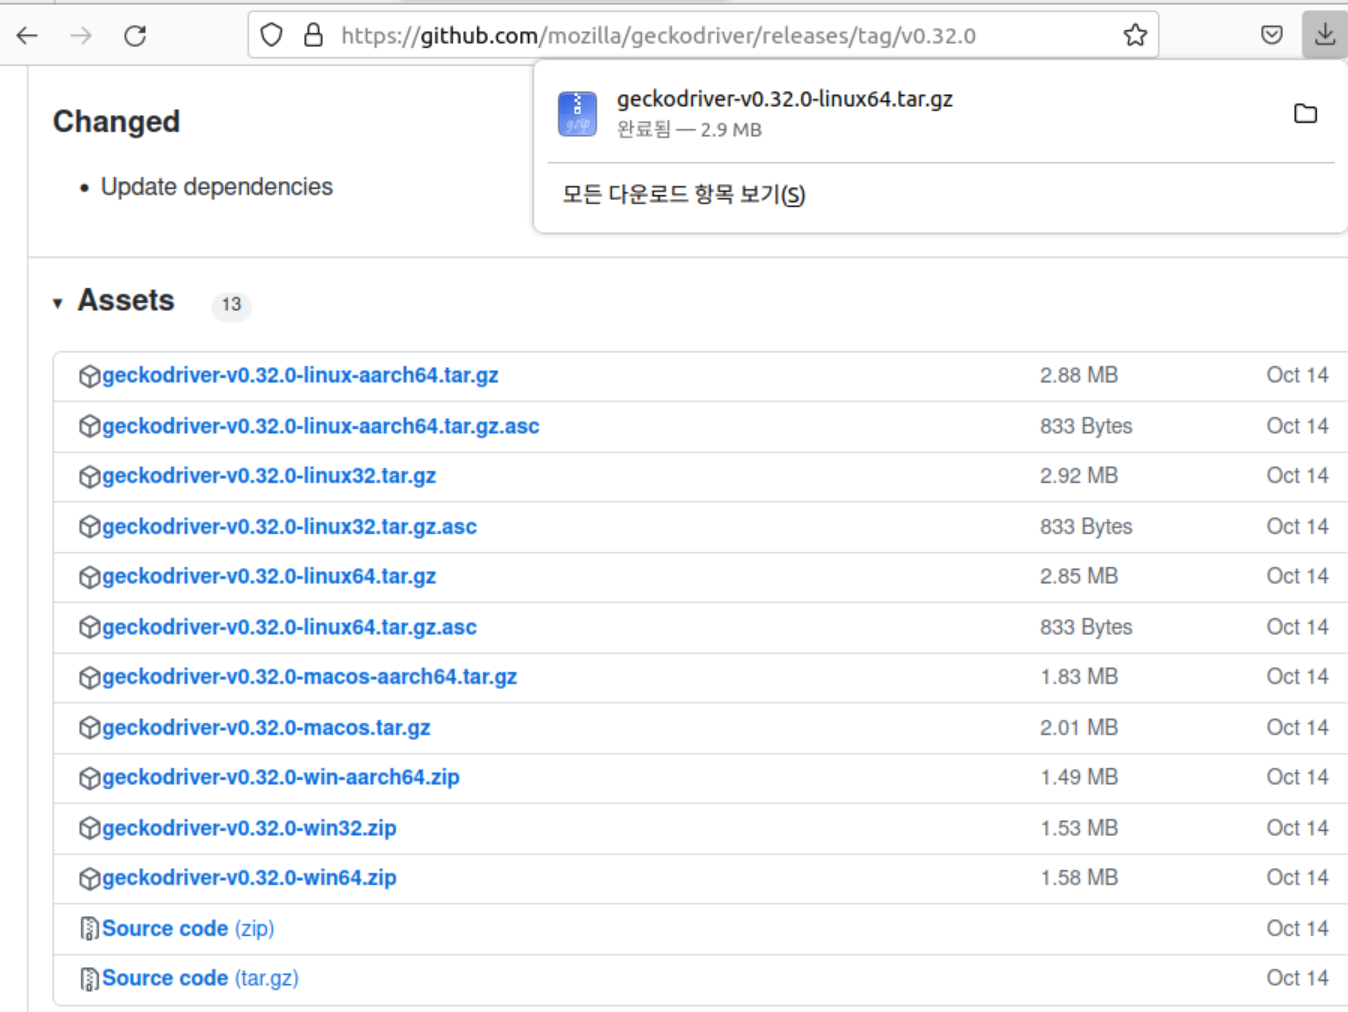
Task: Download geckodriver-v0.32.0-linux-aarch64.tar.gz.asc signature
Action: coord(321,426)
